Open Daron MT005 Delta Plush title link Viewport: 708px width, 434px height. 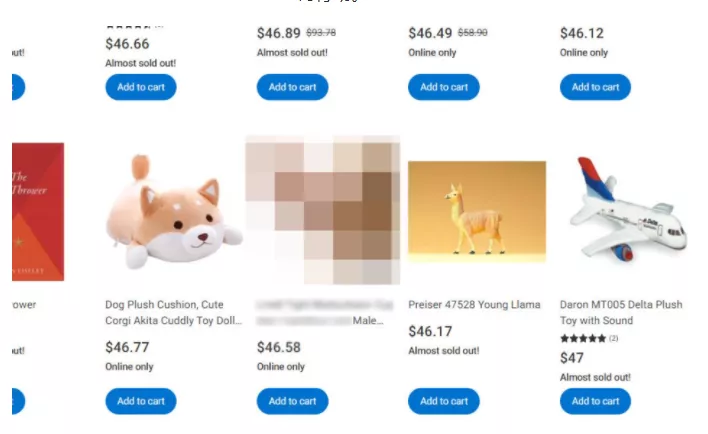tap(621, 313)
